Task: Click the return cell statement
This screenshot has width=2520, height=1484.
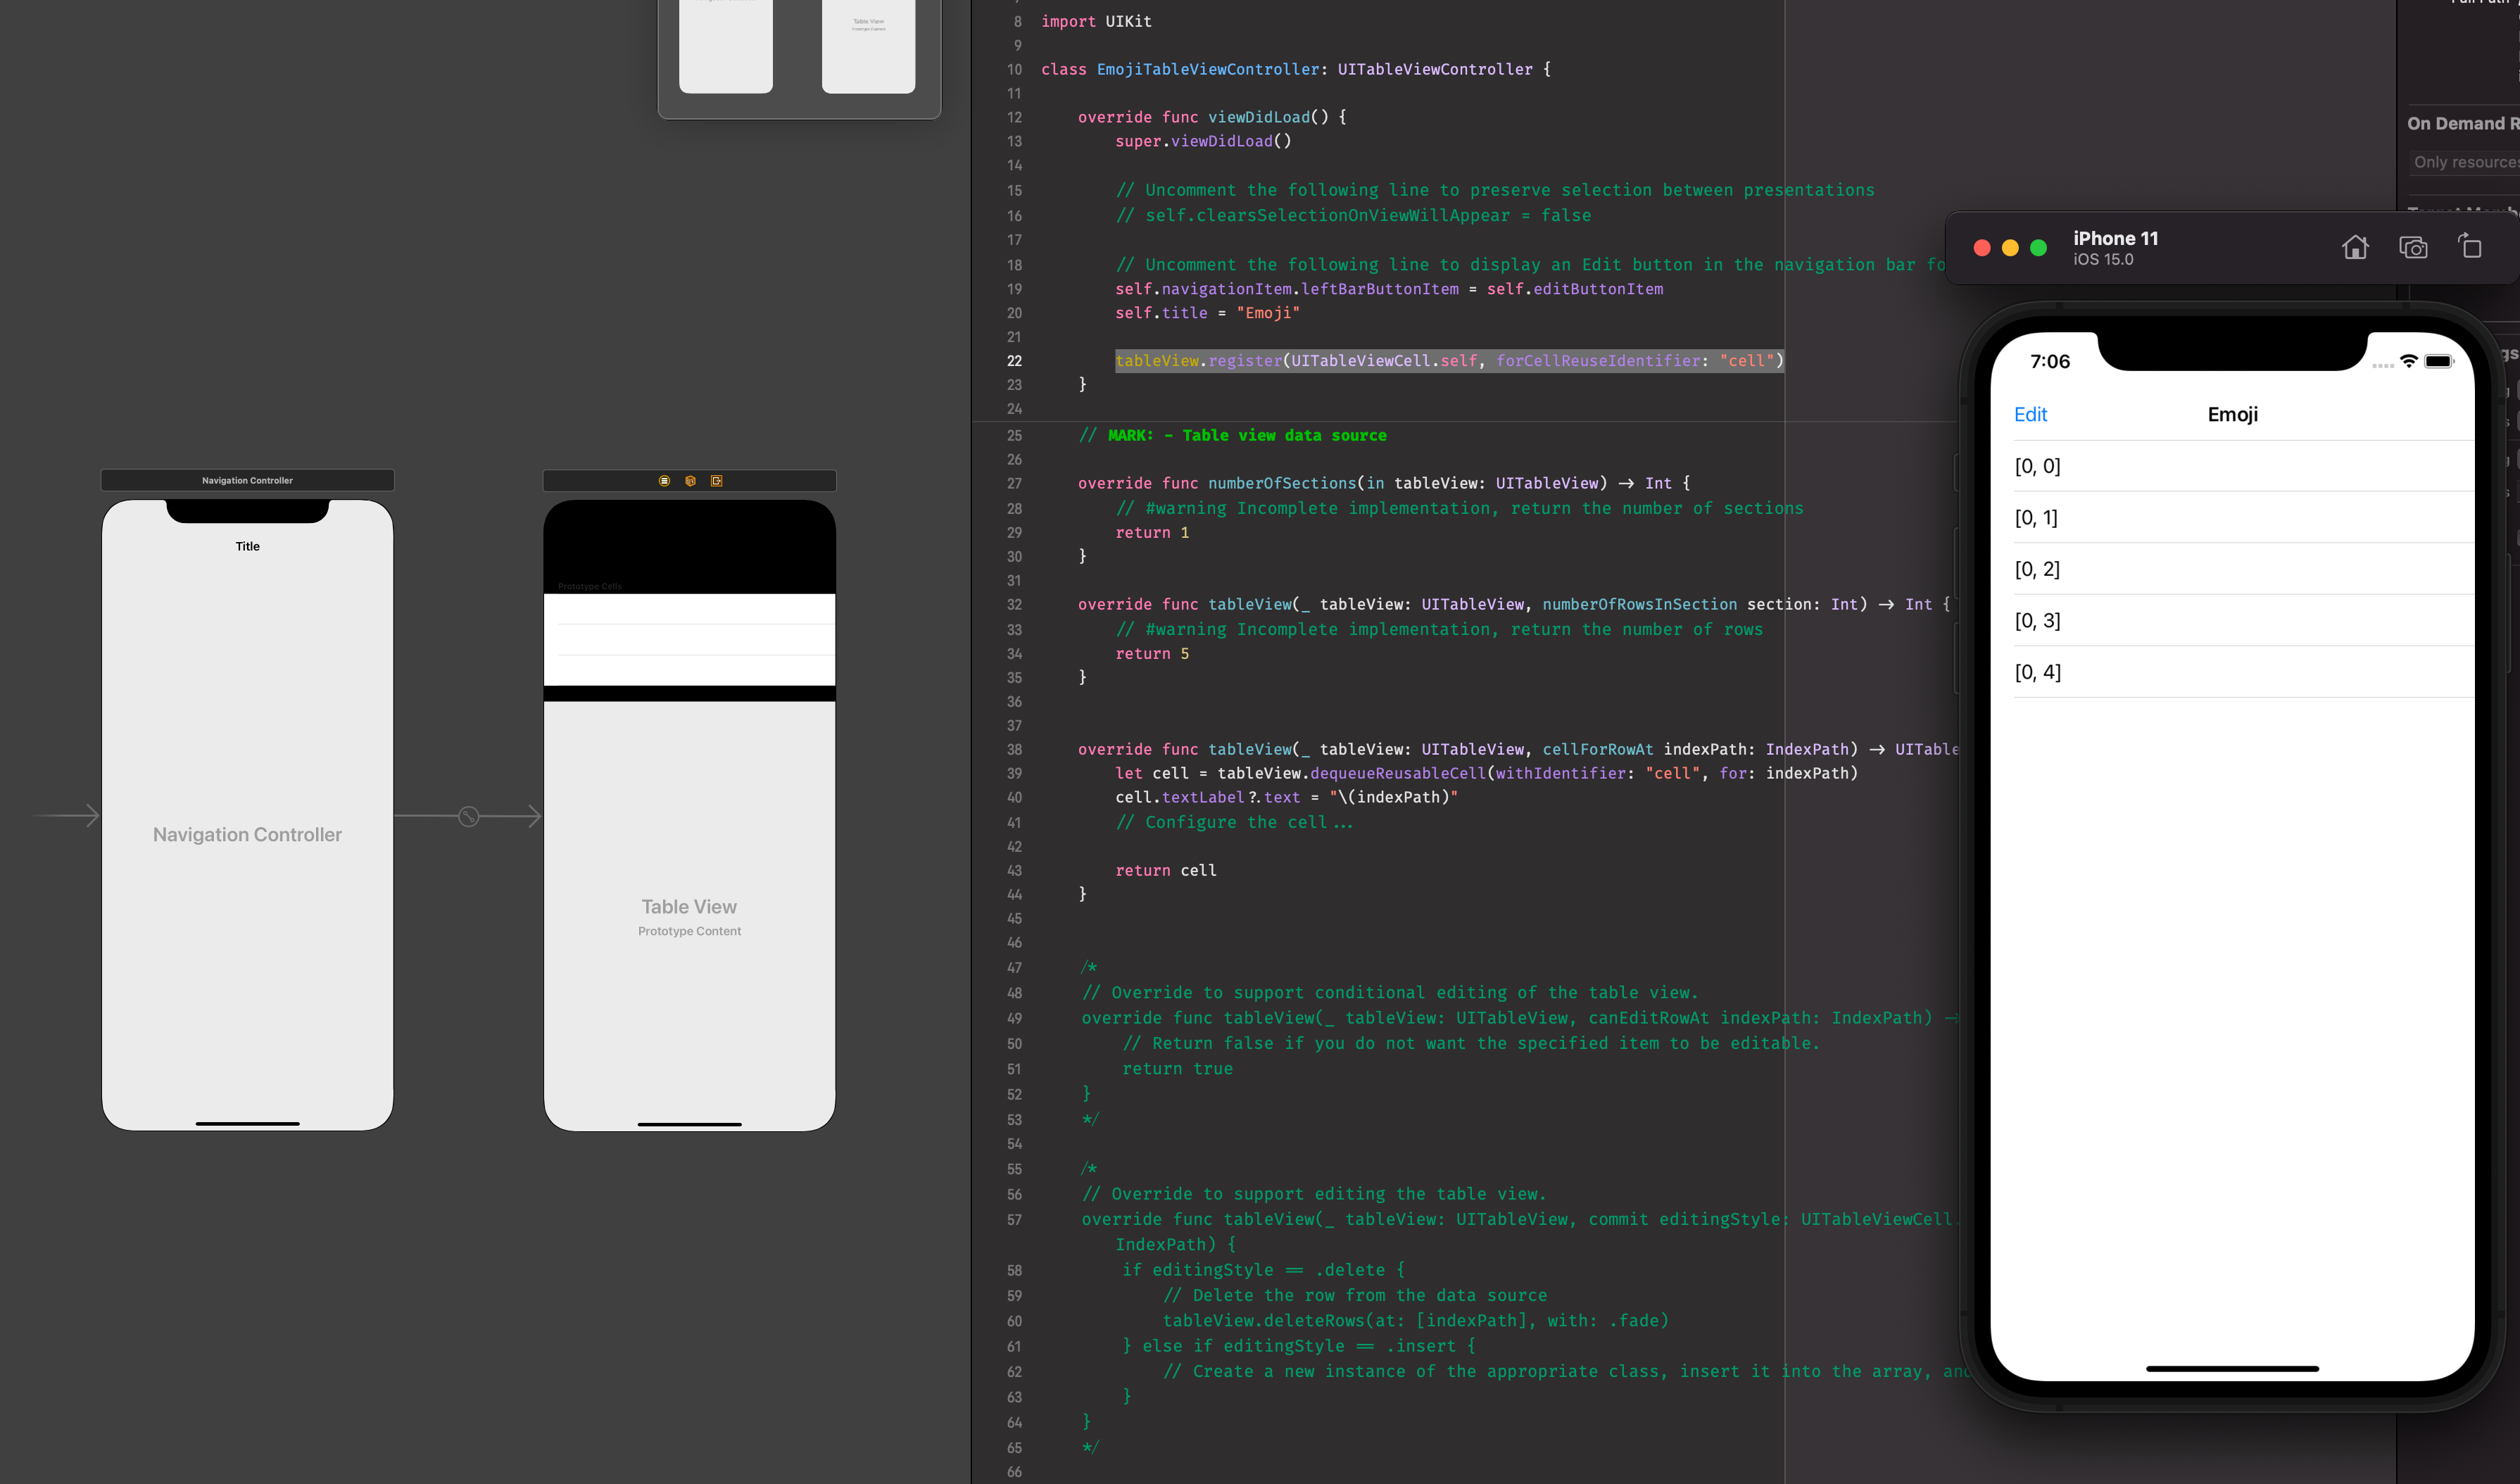Action: tap(1166, 870)
